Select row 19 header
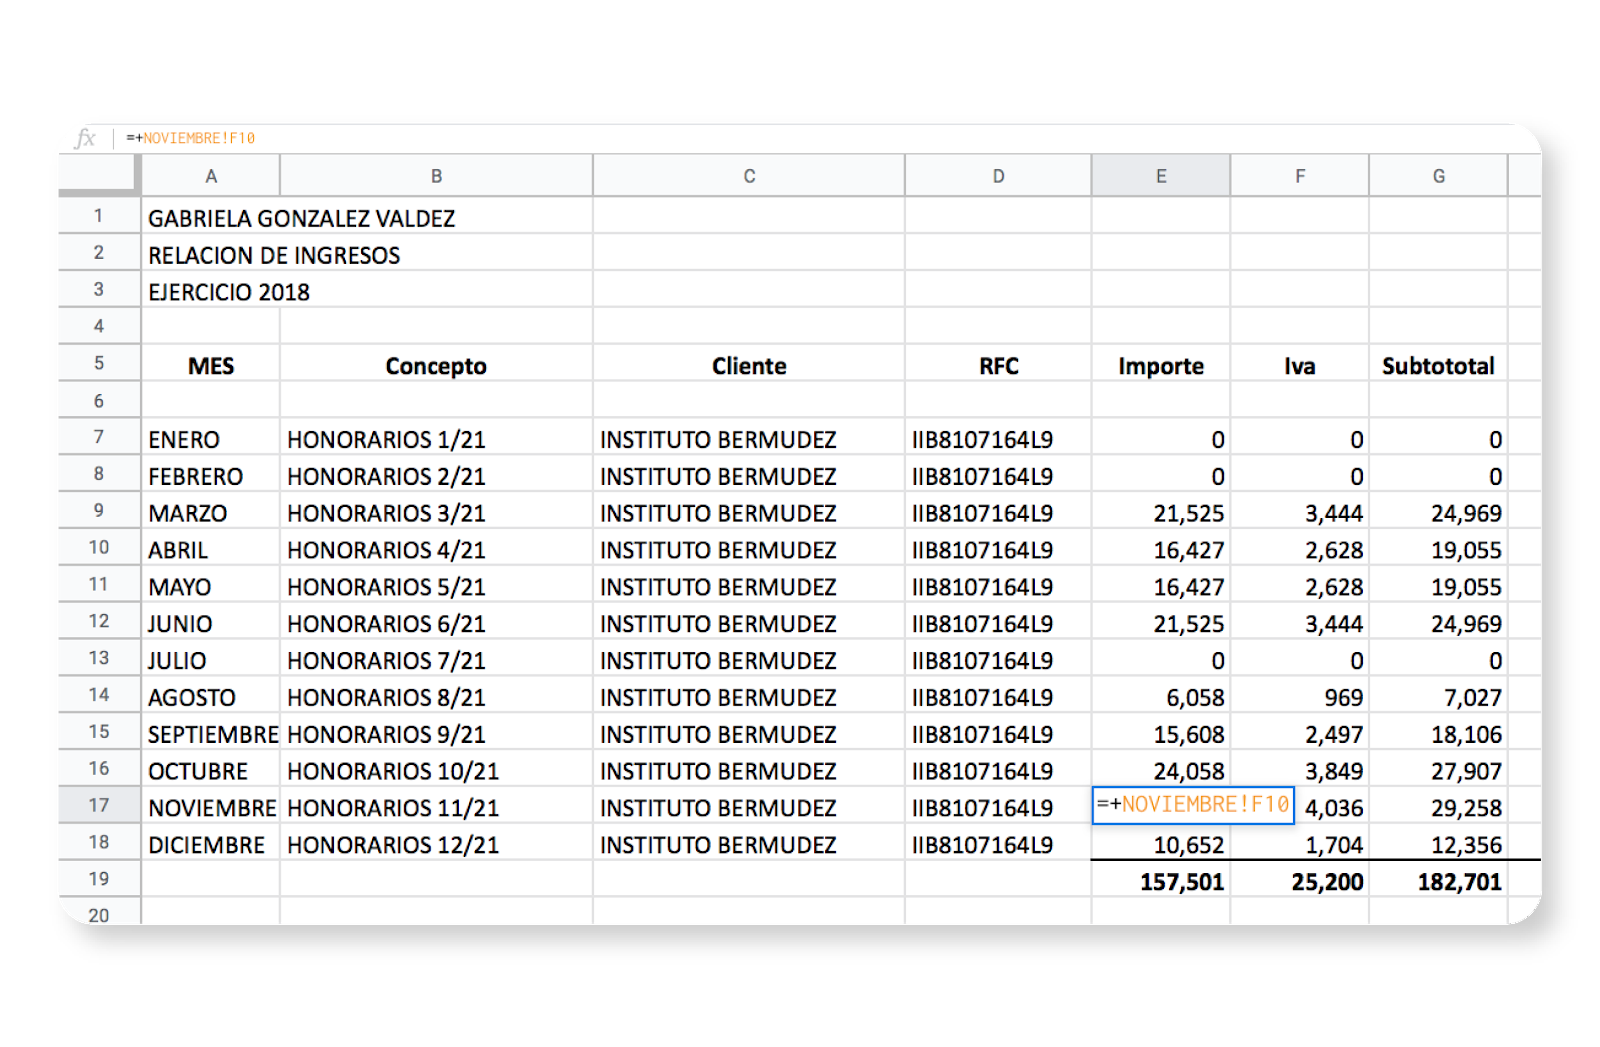The height and width of the screenshot is (1047, 1600). (99, 879)
